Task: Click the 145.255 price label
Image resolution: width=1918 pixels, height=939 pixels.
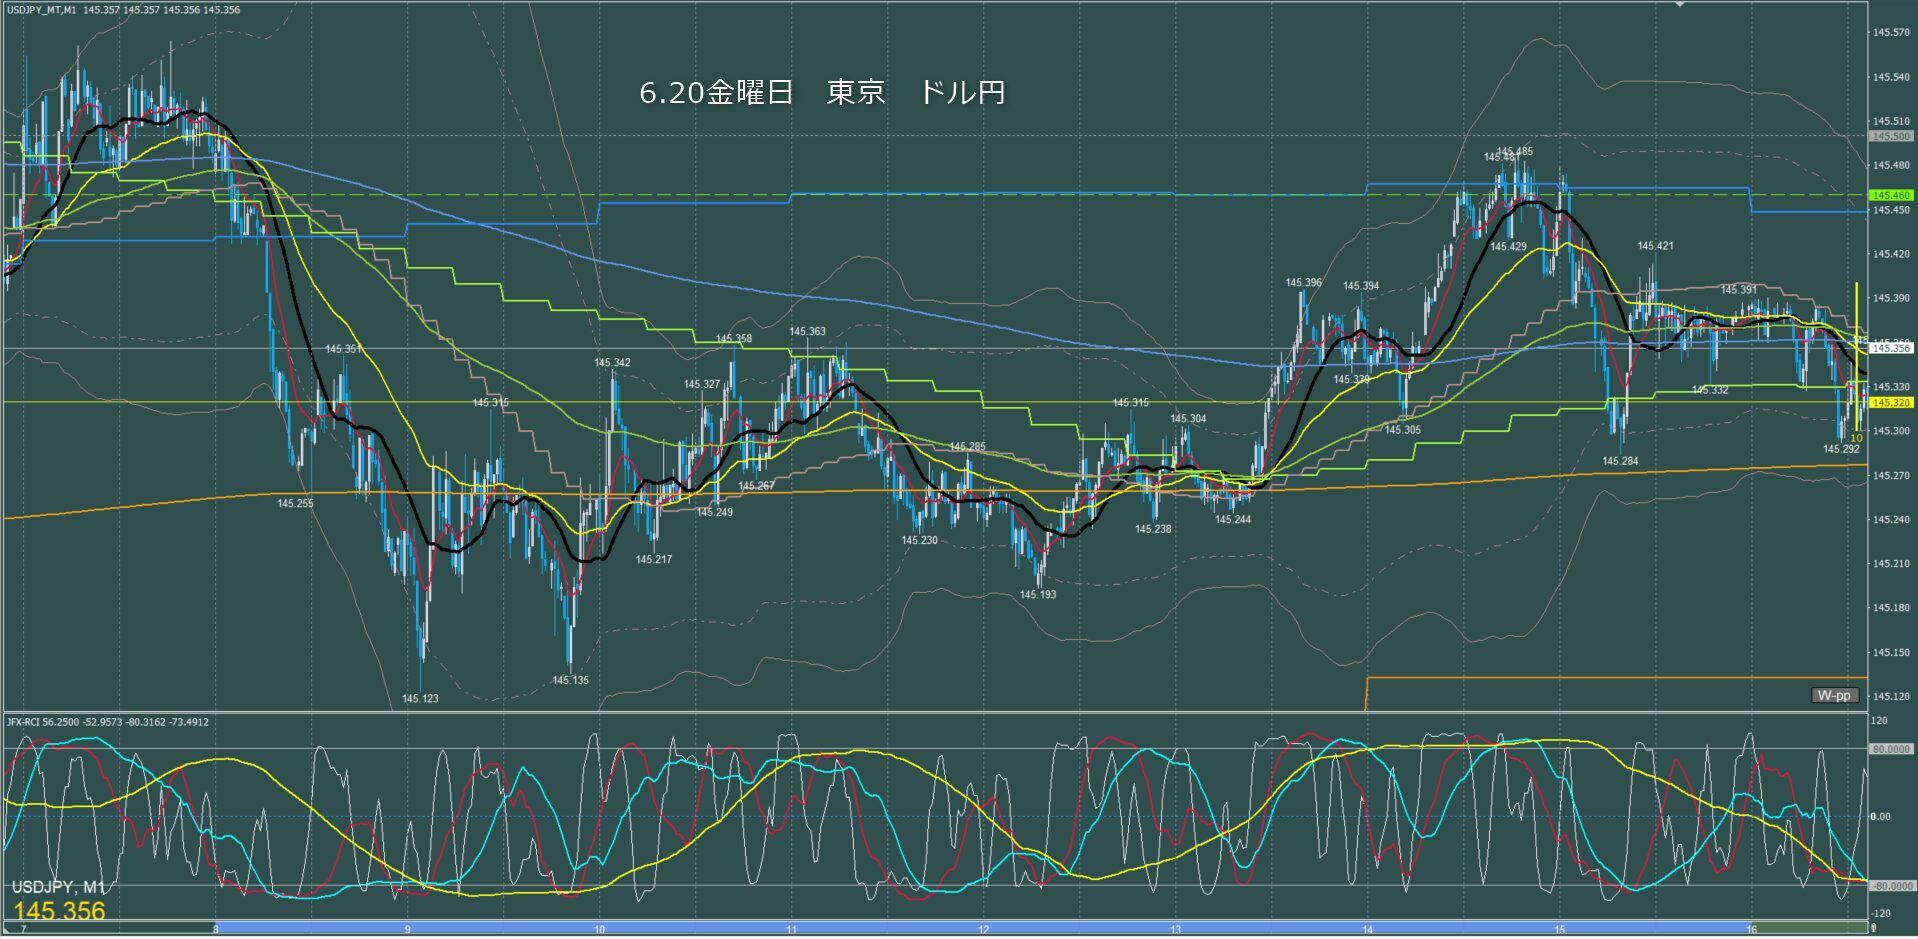Action: [295, 503]
